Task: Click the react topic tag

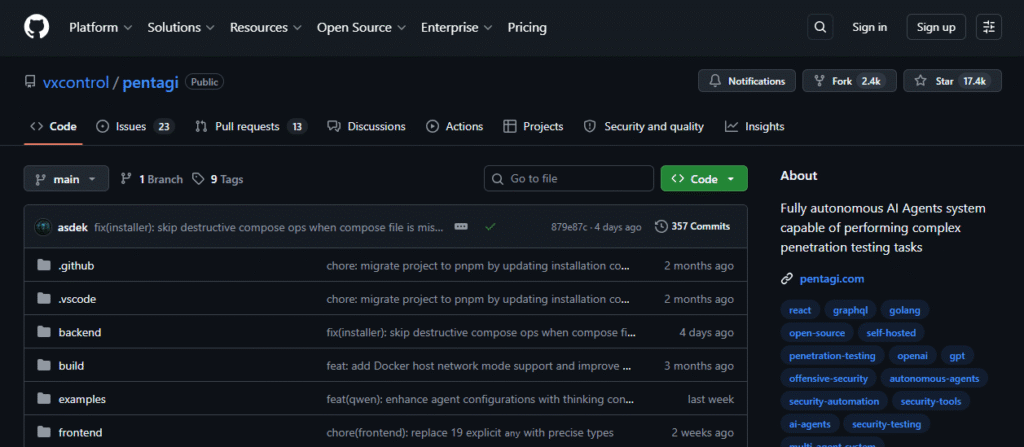Action: [800, 310]
